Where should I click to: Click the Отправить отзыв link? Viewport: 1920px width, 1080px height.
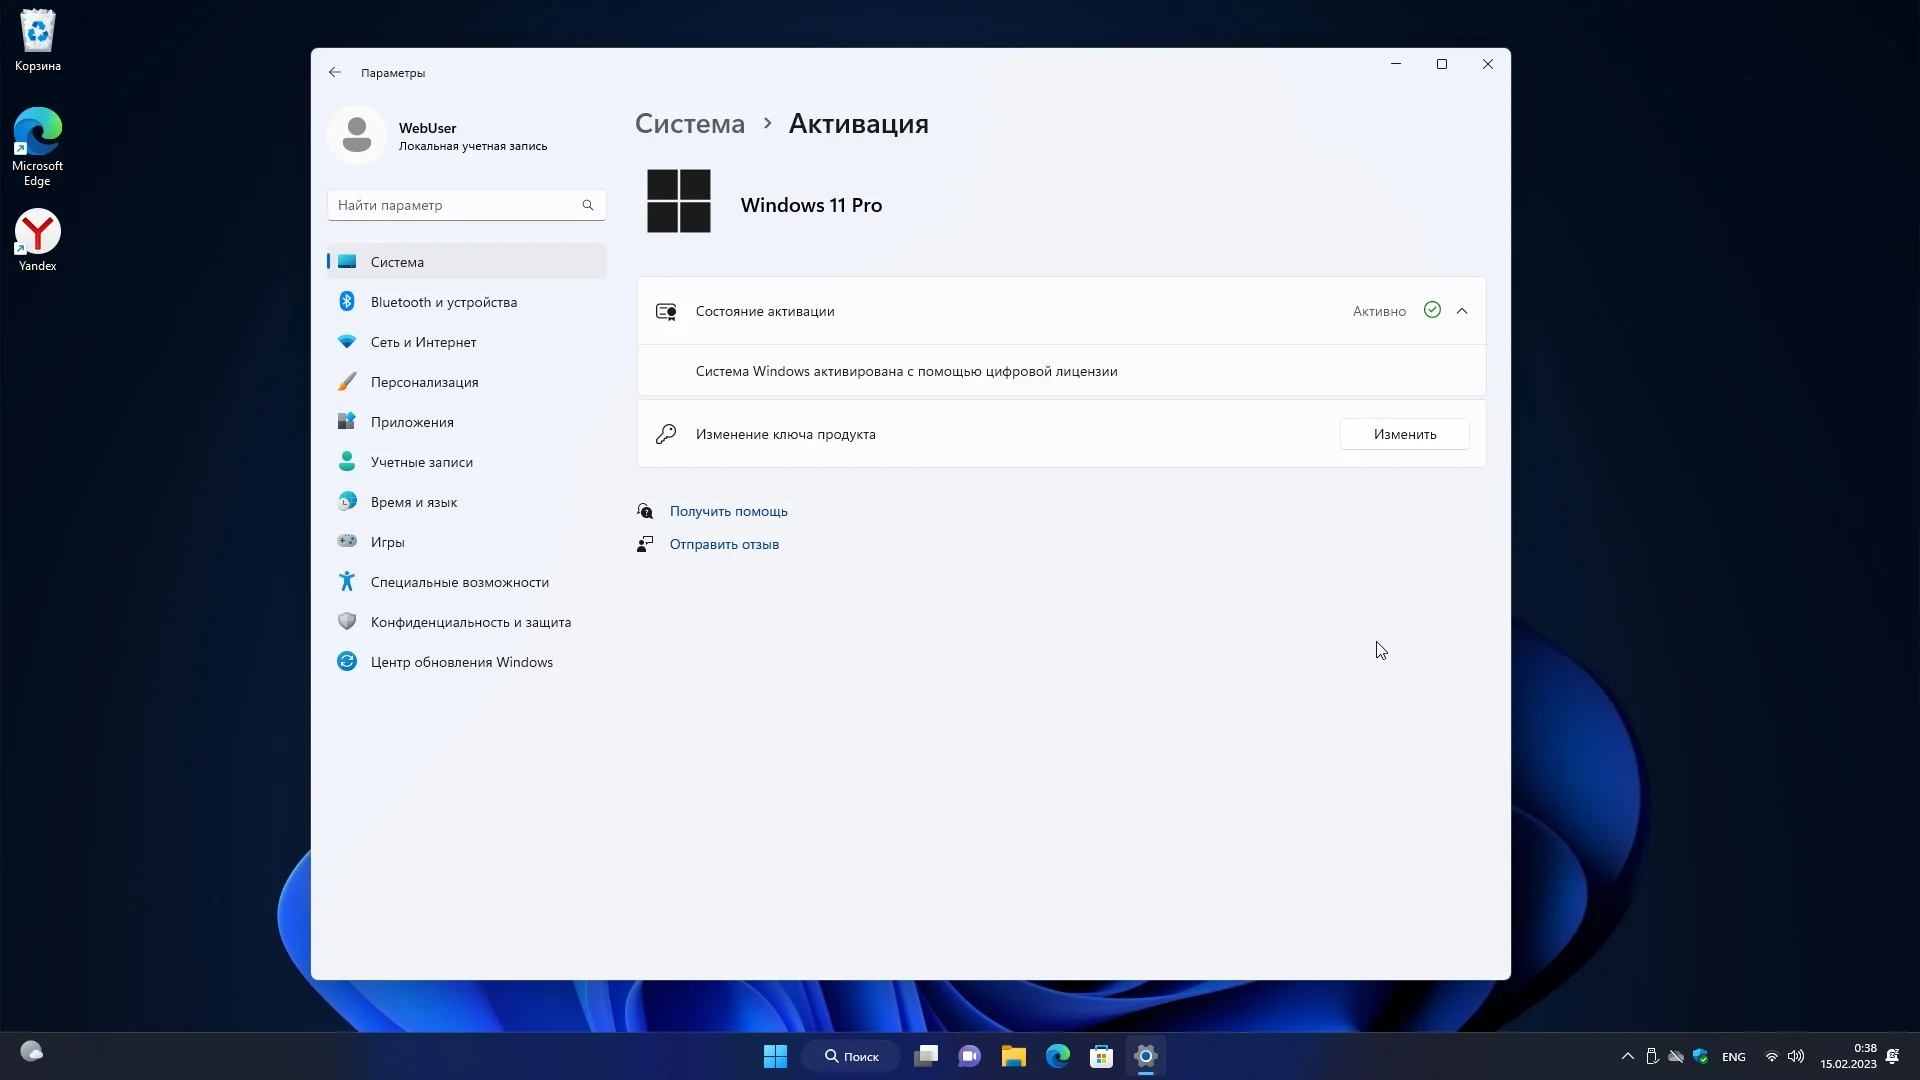tap(724, 544)
